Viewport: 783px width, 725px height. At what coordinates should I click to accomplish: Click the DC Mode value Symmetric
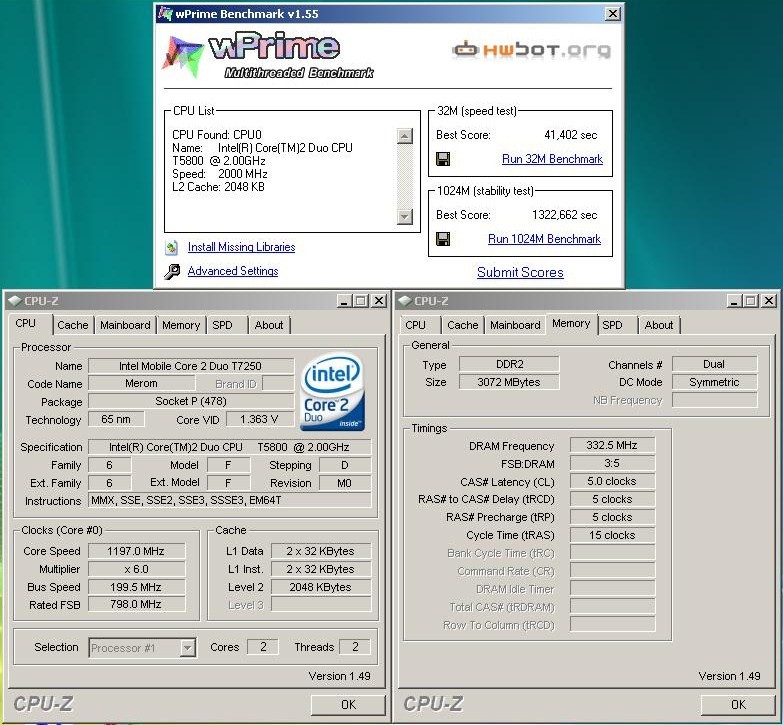point(714,382)
